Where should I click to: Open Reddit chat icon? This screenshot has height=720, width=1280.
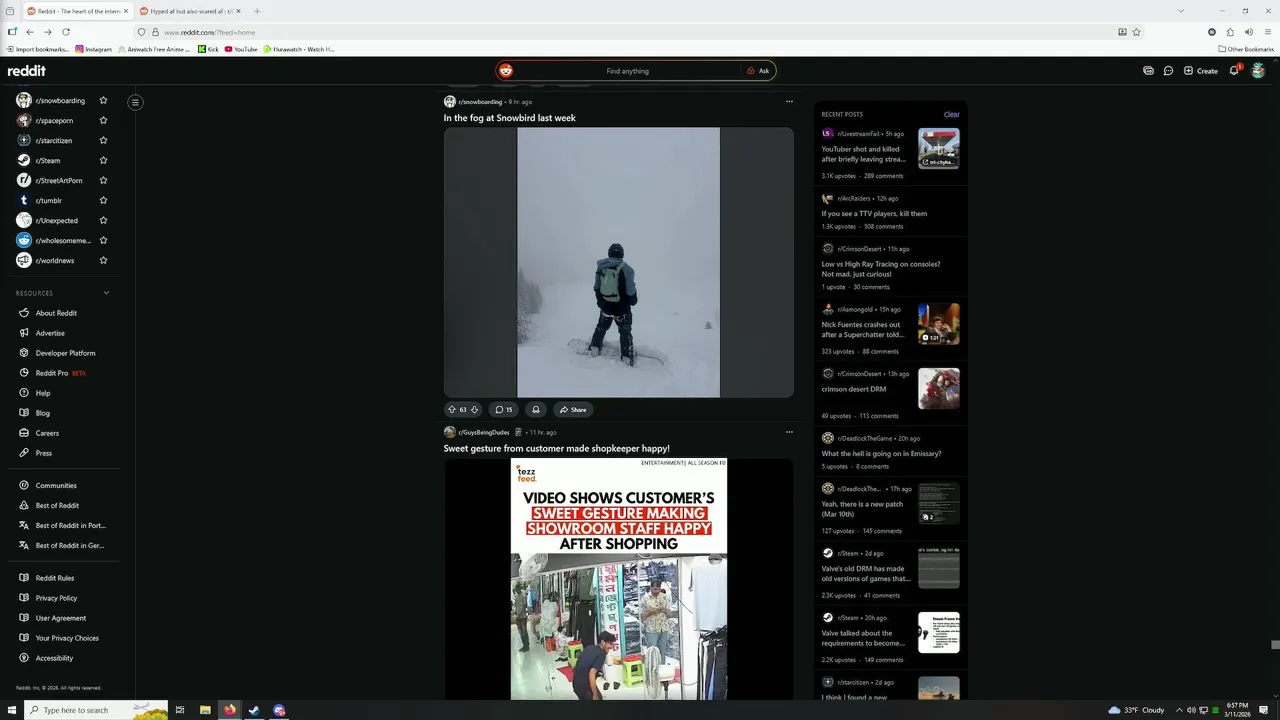coord(1168,71)
